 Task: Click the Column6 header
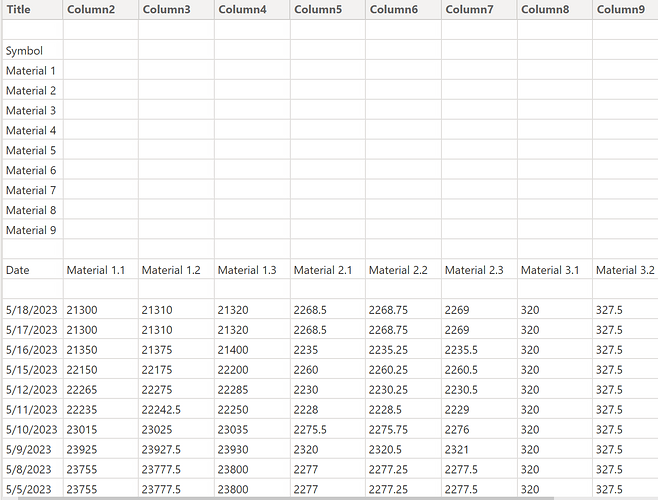(403, 9)
